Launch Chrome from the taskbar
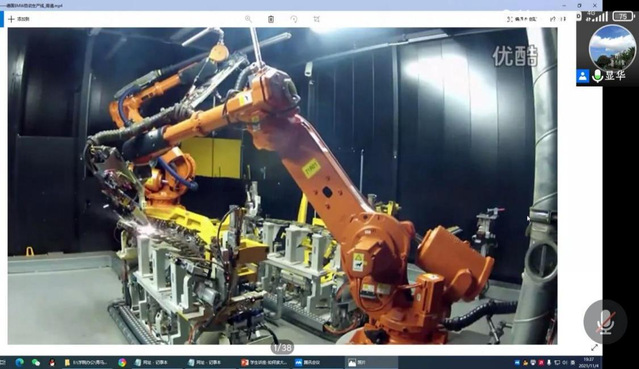Image resolution: width=639 pixels, height=369 pixels. coord(122,362)
